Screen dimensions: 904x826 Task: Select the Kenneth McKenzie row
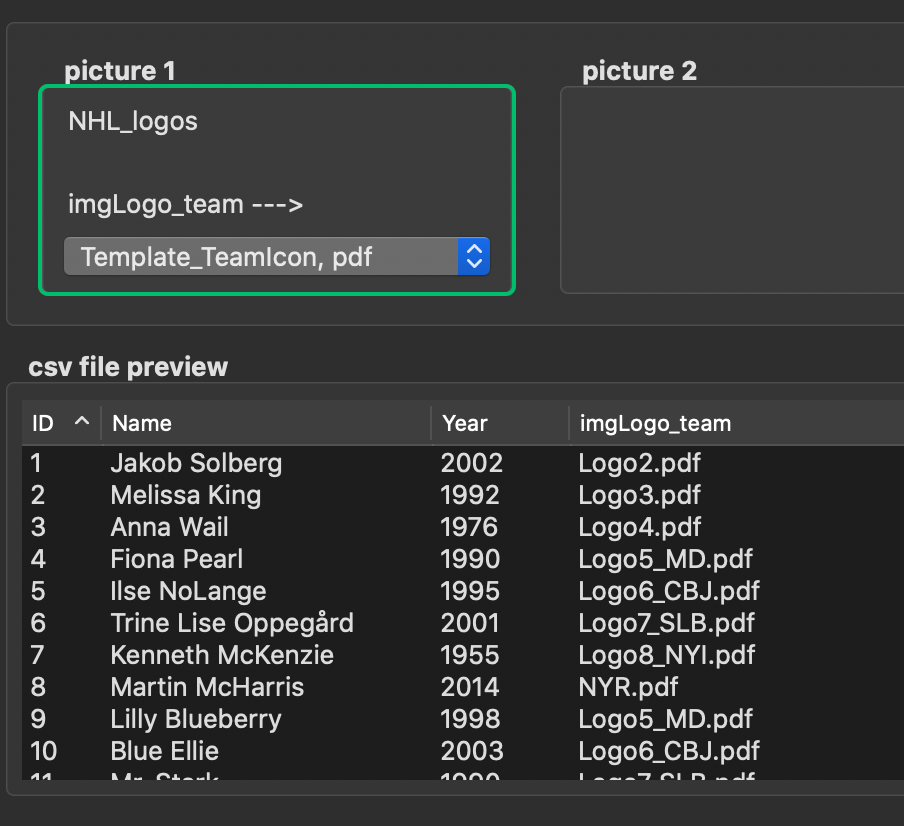(x=463, y=655)
